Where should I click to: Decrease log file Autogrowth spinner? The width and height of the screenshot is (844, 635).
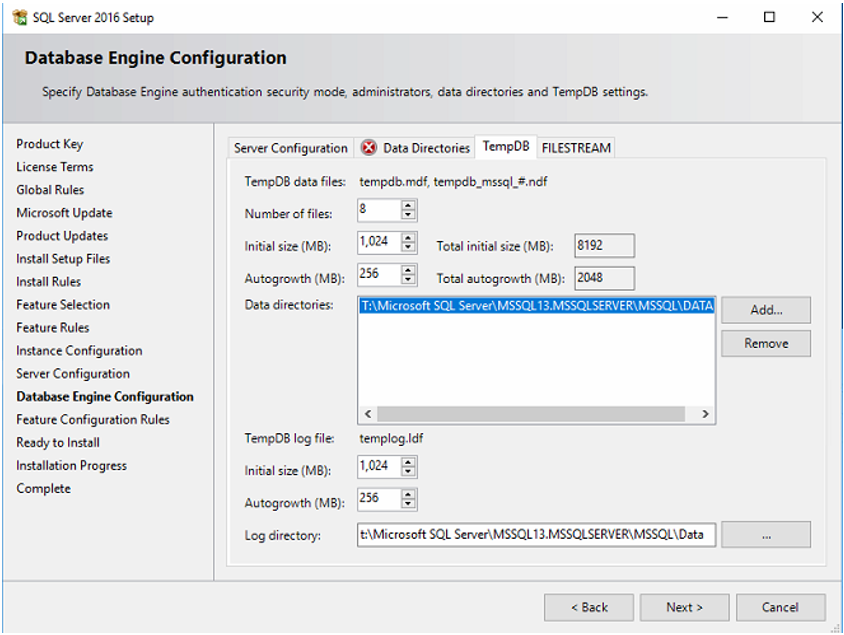coord(409,504)
